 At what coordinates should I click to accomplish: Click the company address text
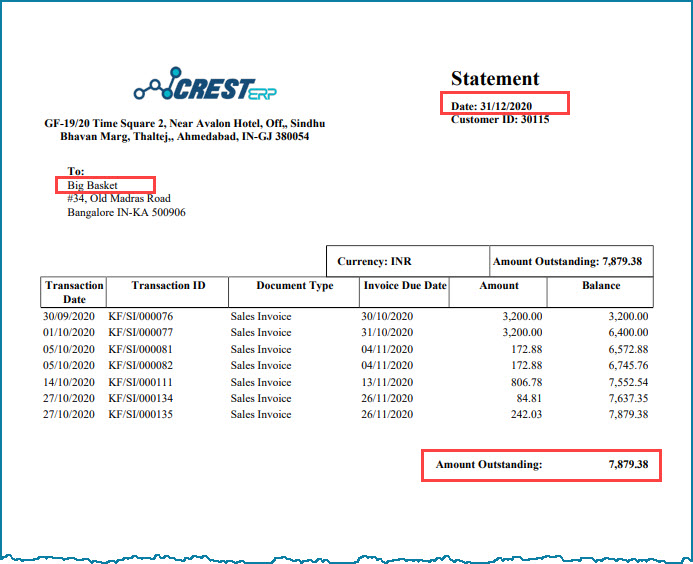point(185,130)
